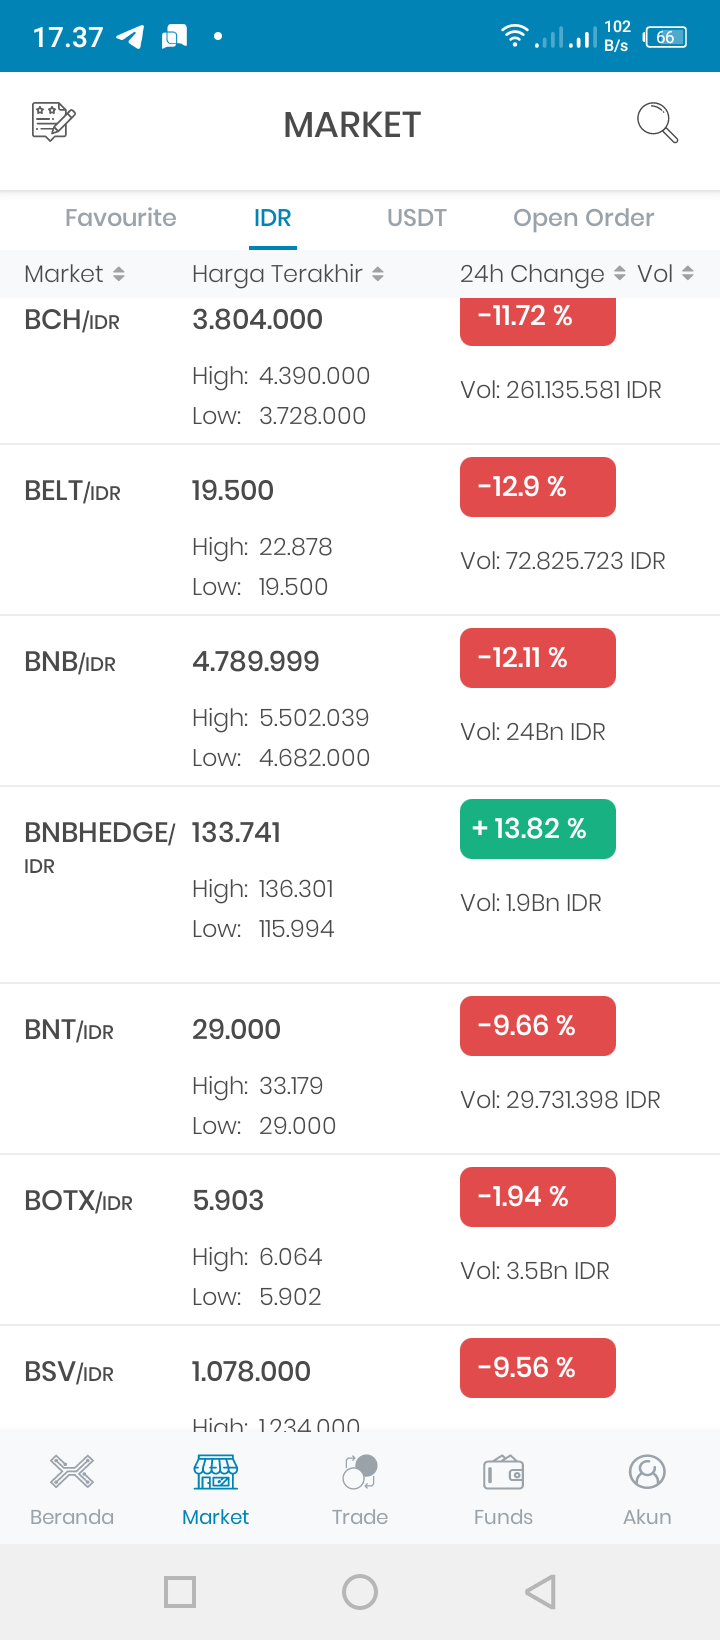Tap the -12.9 % BELT change badge
This screenshot has height=1640, width=720.
(x=538, y=487)
